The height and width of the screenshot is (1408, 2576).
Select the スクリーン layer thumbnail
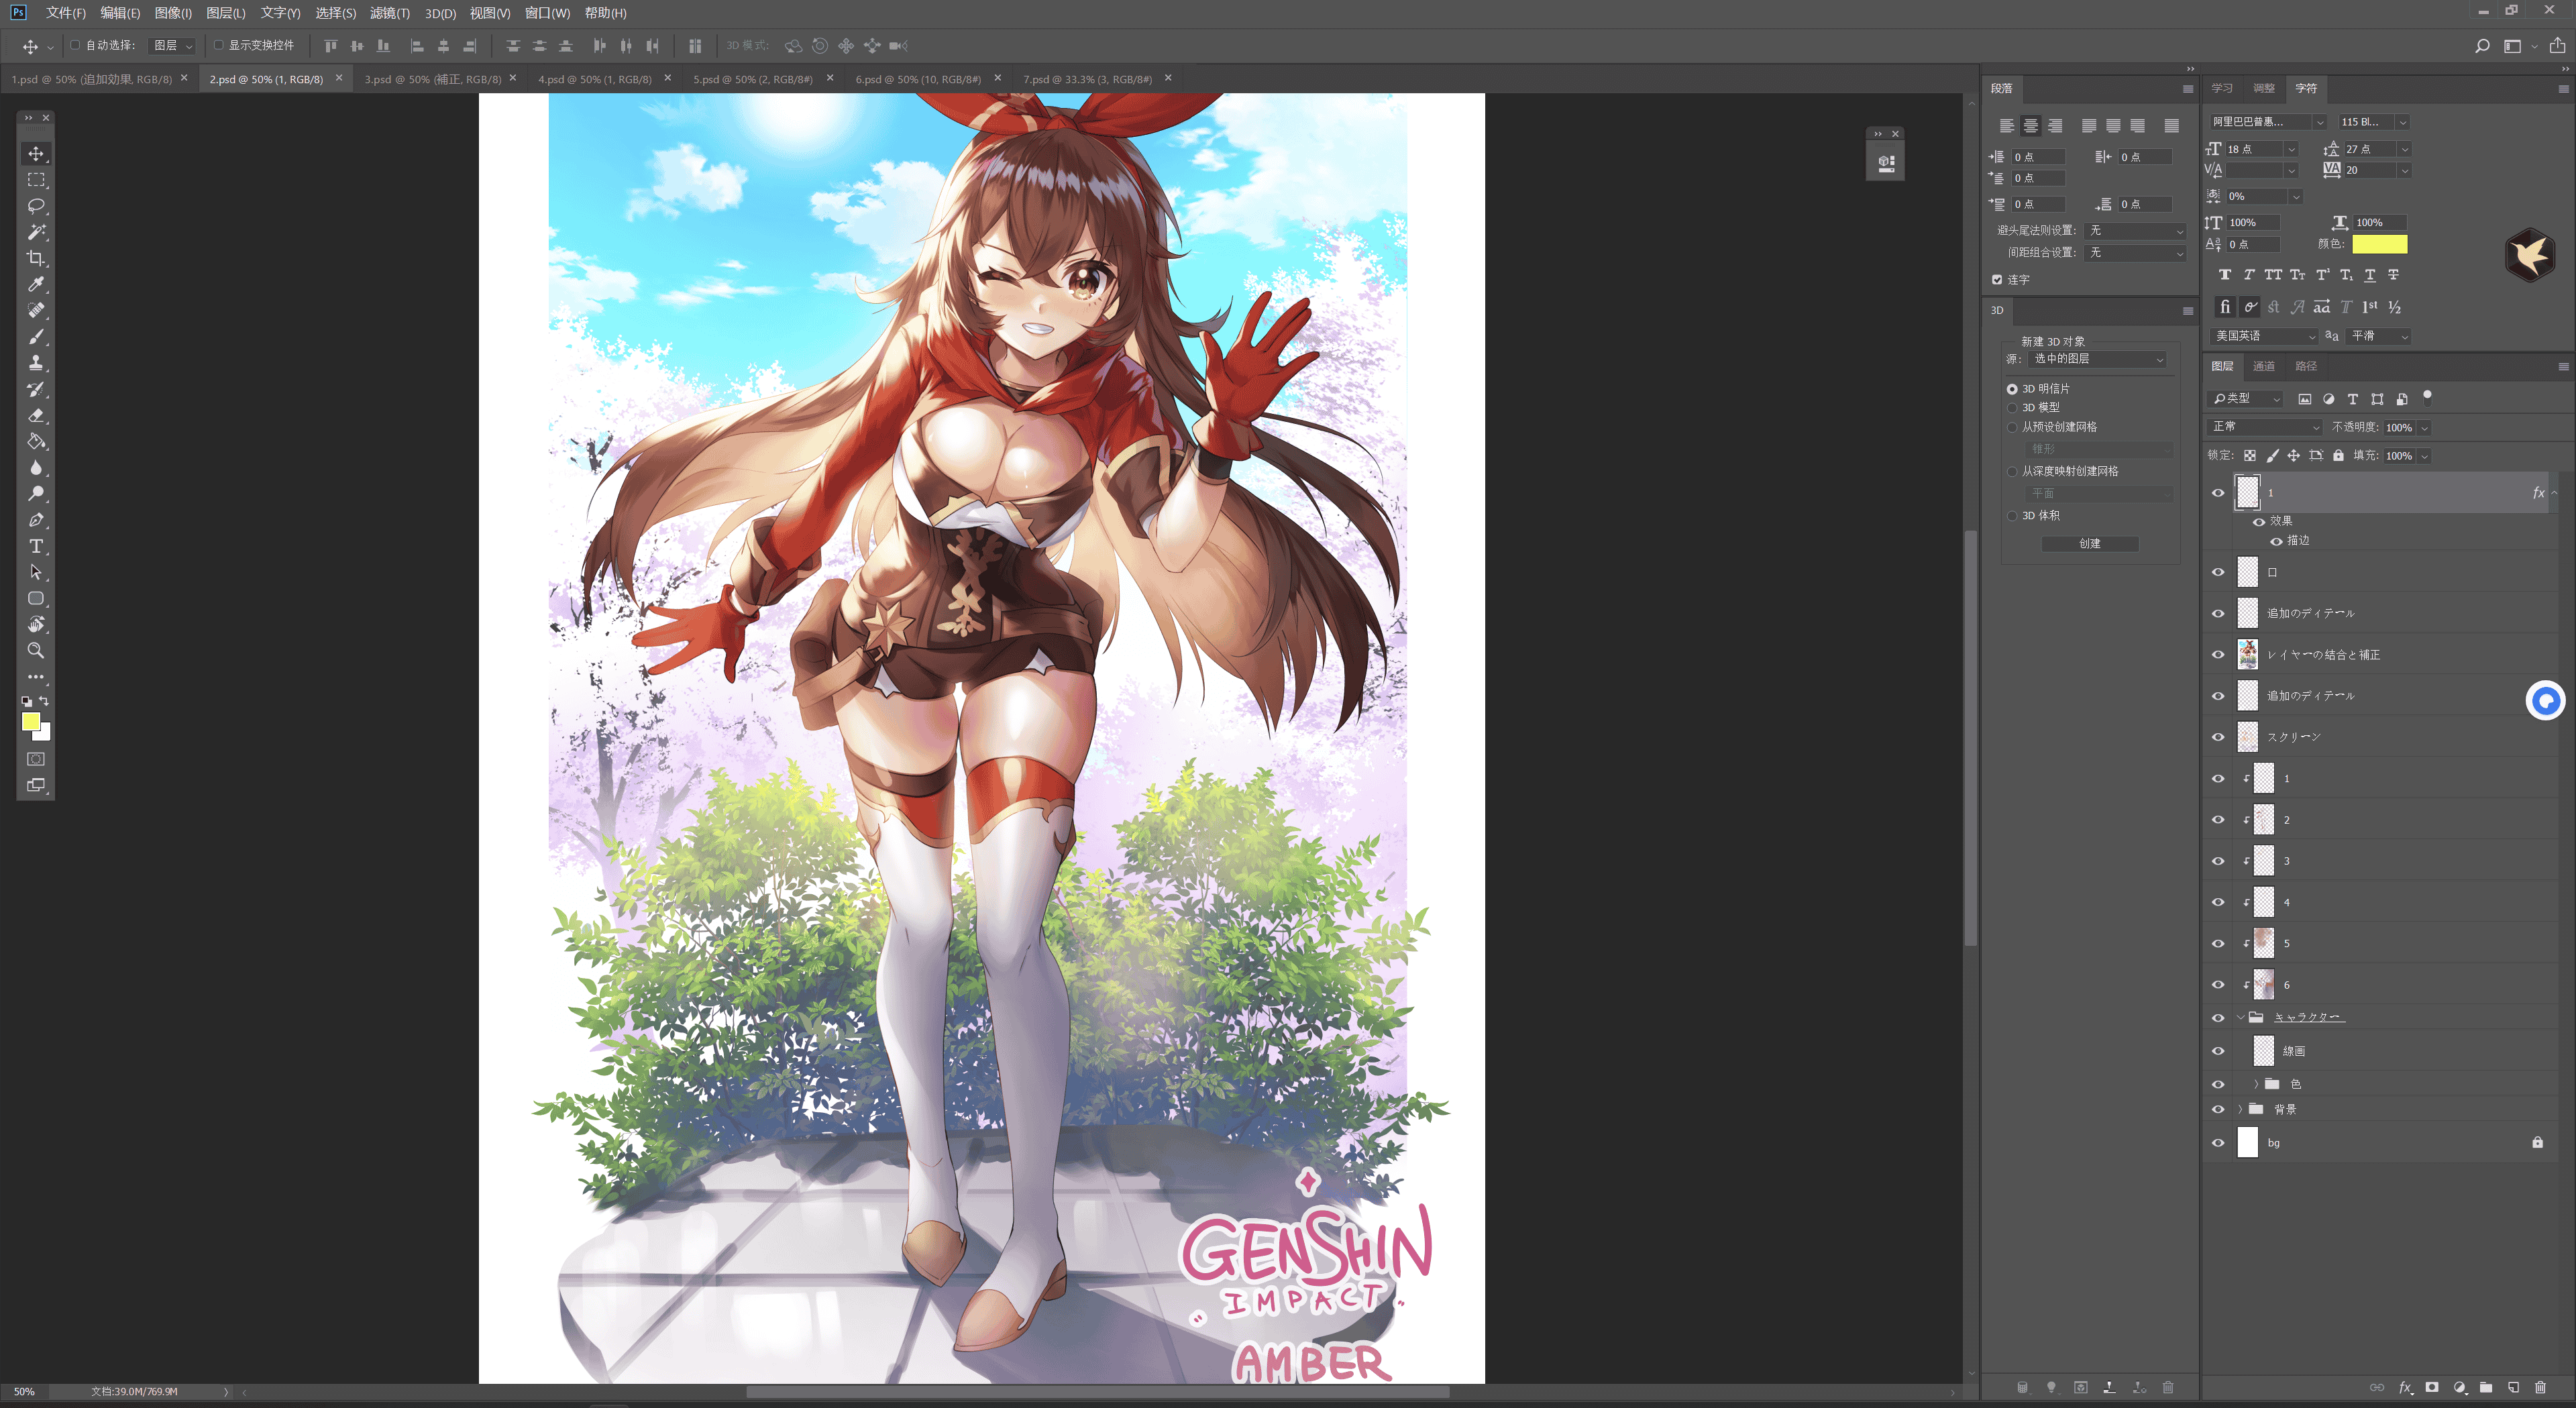(x=2248, y=737)
